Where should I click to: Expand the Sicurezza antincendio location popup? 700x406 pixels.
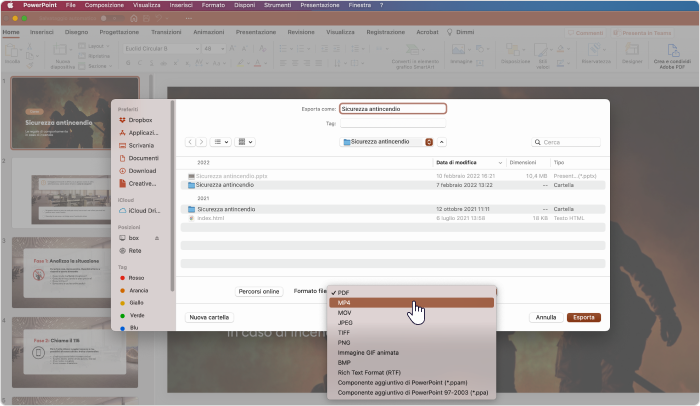pos(429,142)
